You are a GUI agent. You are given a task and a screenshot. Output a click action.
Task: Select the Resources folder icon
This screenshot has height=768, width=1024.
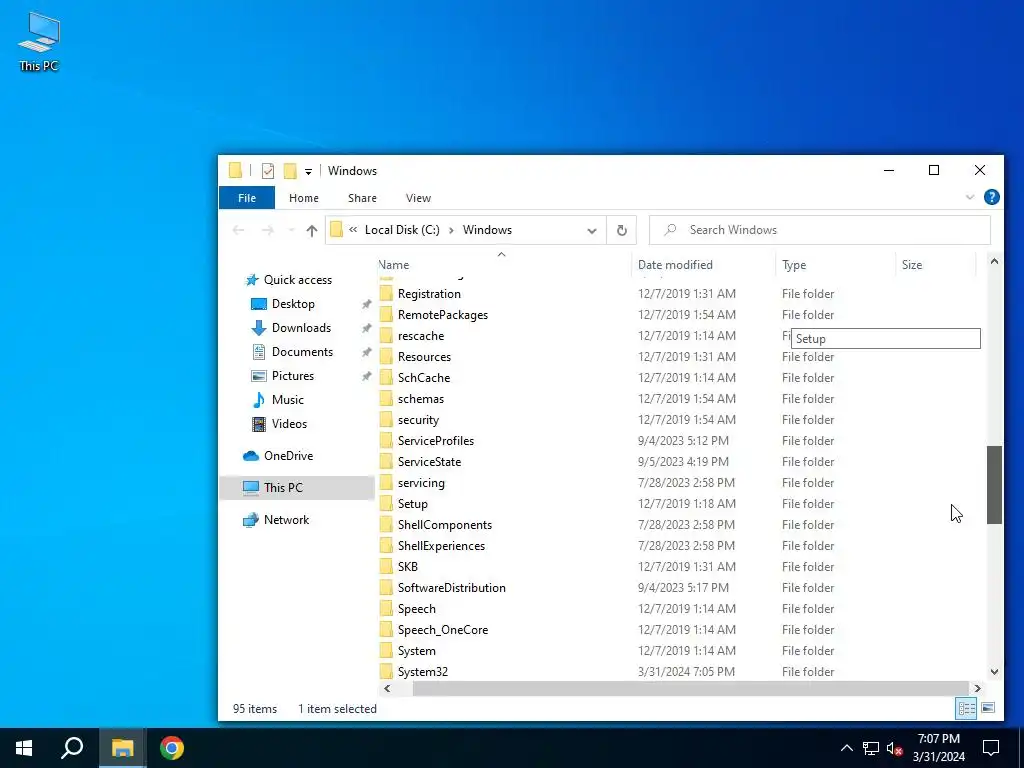pos(387,357)
